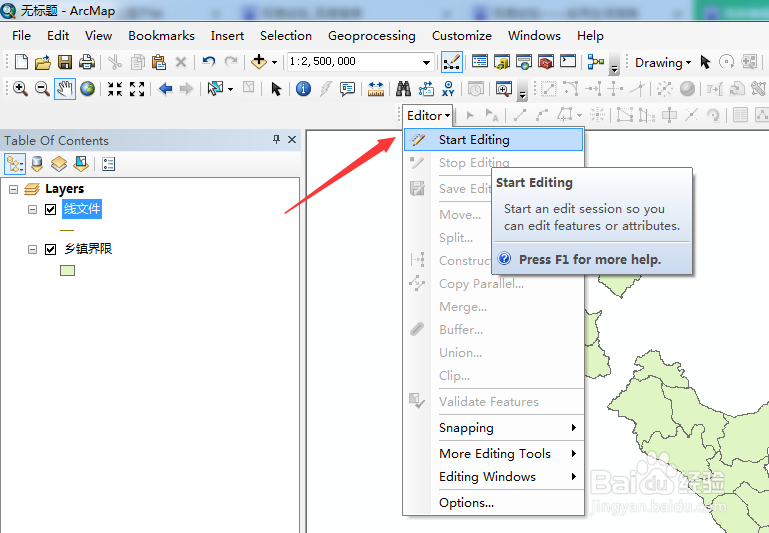
Task: Print the map with printer icon
Action: [x=87, y=62]
